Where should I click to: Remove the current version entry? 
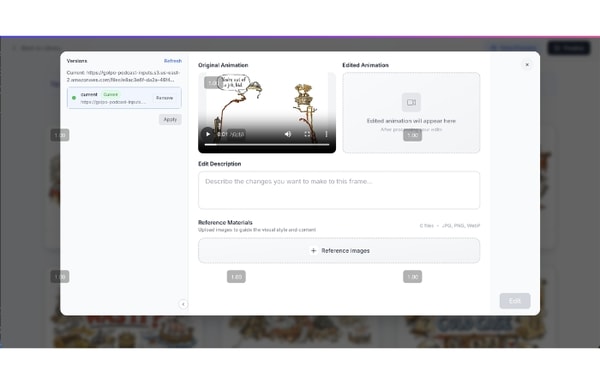165,98
